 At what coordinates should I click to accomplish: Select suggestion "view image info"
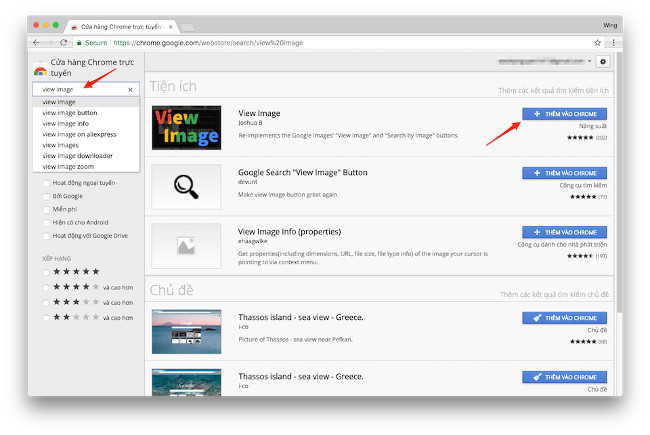click(86, 124)
